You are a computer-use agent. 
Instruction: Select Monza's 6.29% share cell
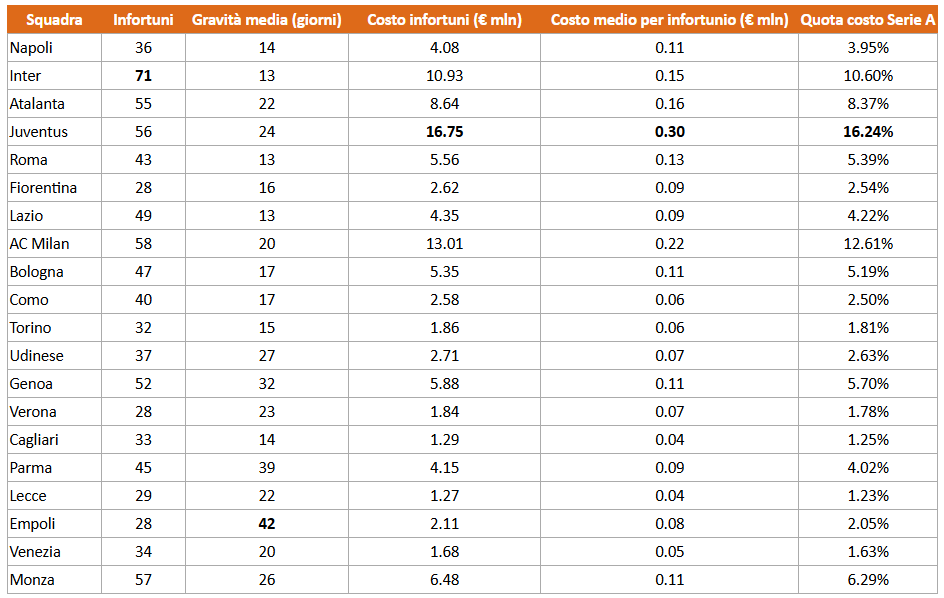click(x=867, y=580)
